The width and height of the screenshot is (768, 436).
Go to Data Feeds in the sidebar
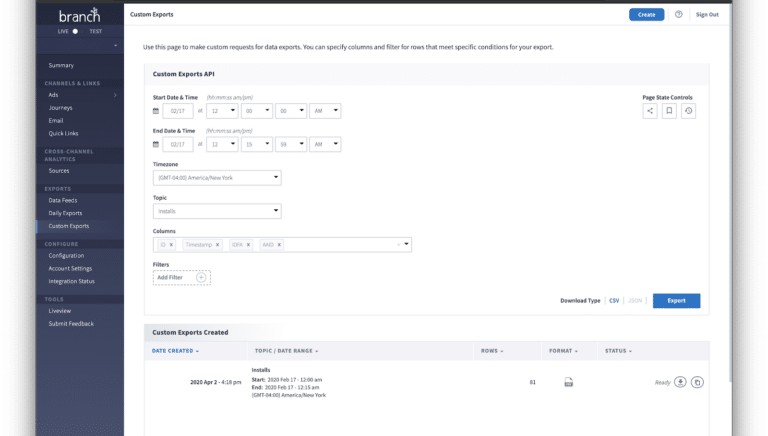point(63,200)
